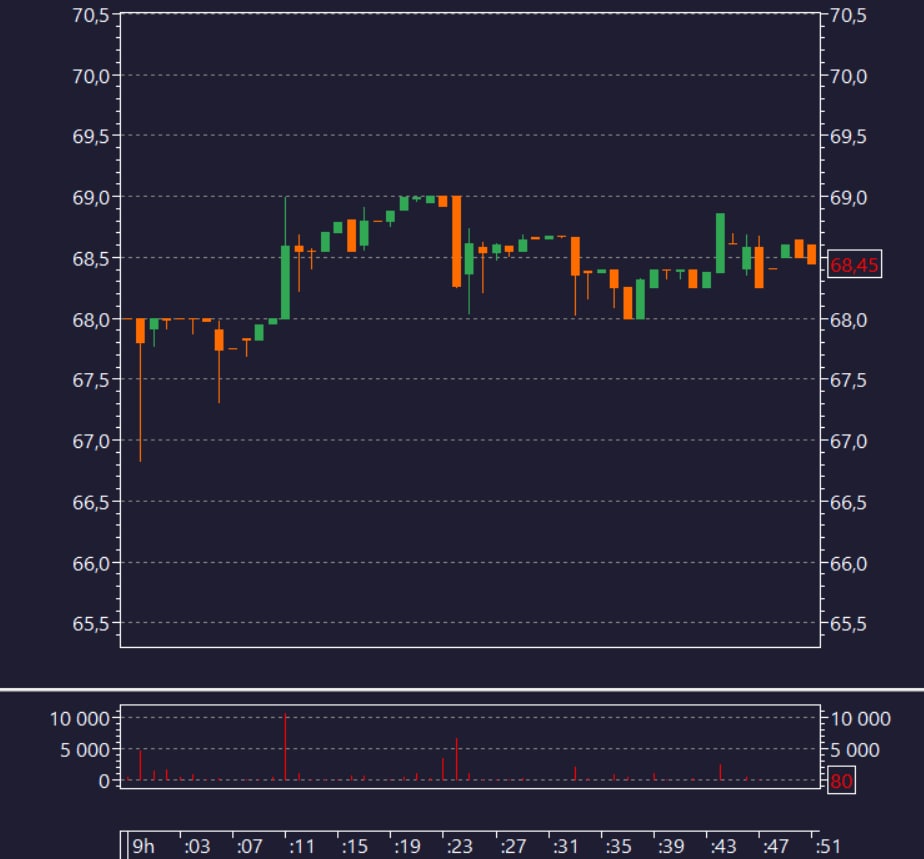Screen dimensions: 924x859
Task: Select the 9h label on the time axis
Action: [x=143, y=846]
